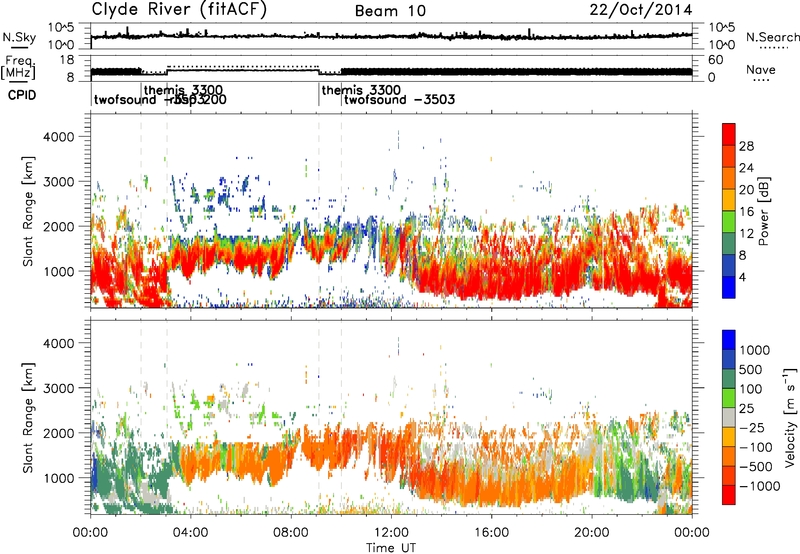The width and height of the screenshot is (800, 554).
Task: Select the 'N.Search' legend label
Action: tap(772, 37)
